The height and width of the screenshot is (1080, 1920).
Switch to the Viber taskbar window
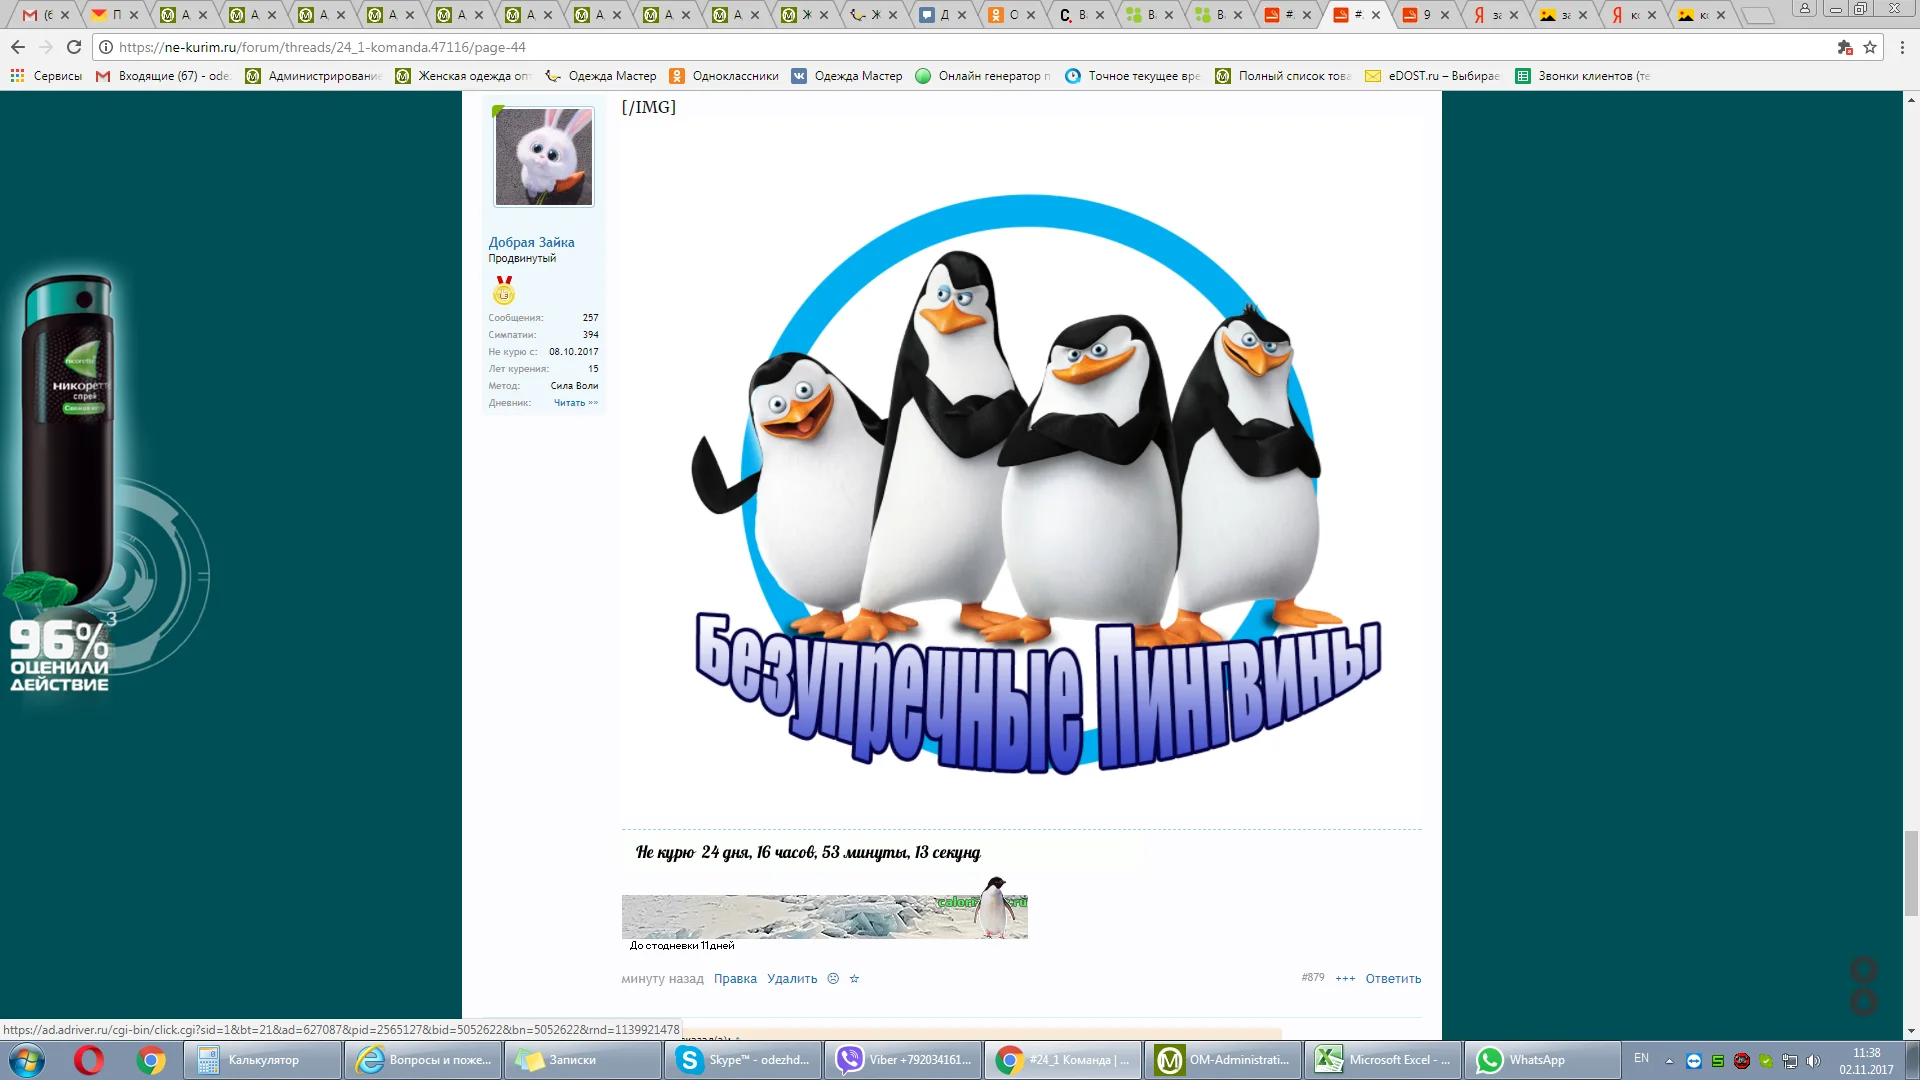click(x=902, y=1060)
